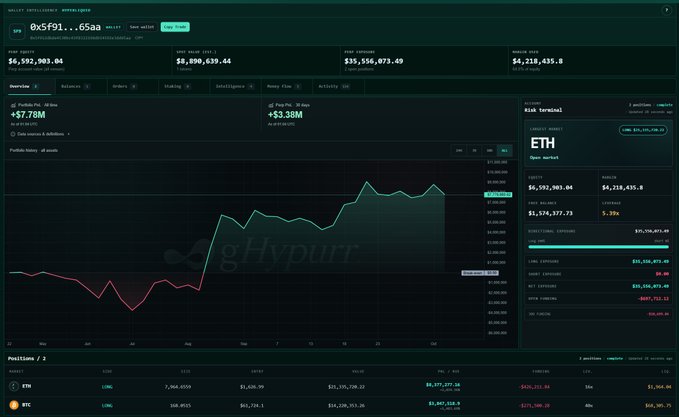Click the BTC liquidation price $68,305.75

(658, 406)
